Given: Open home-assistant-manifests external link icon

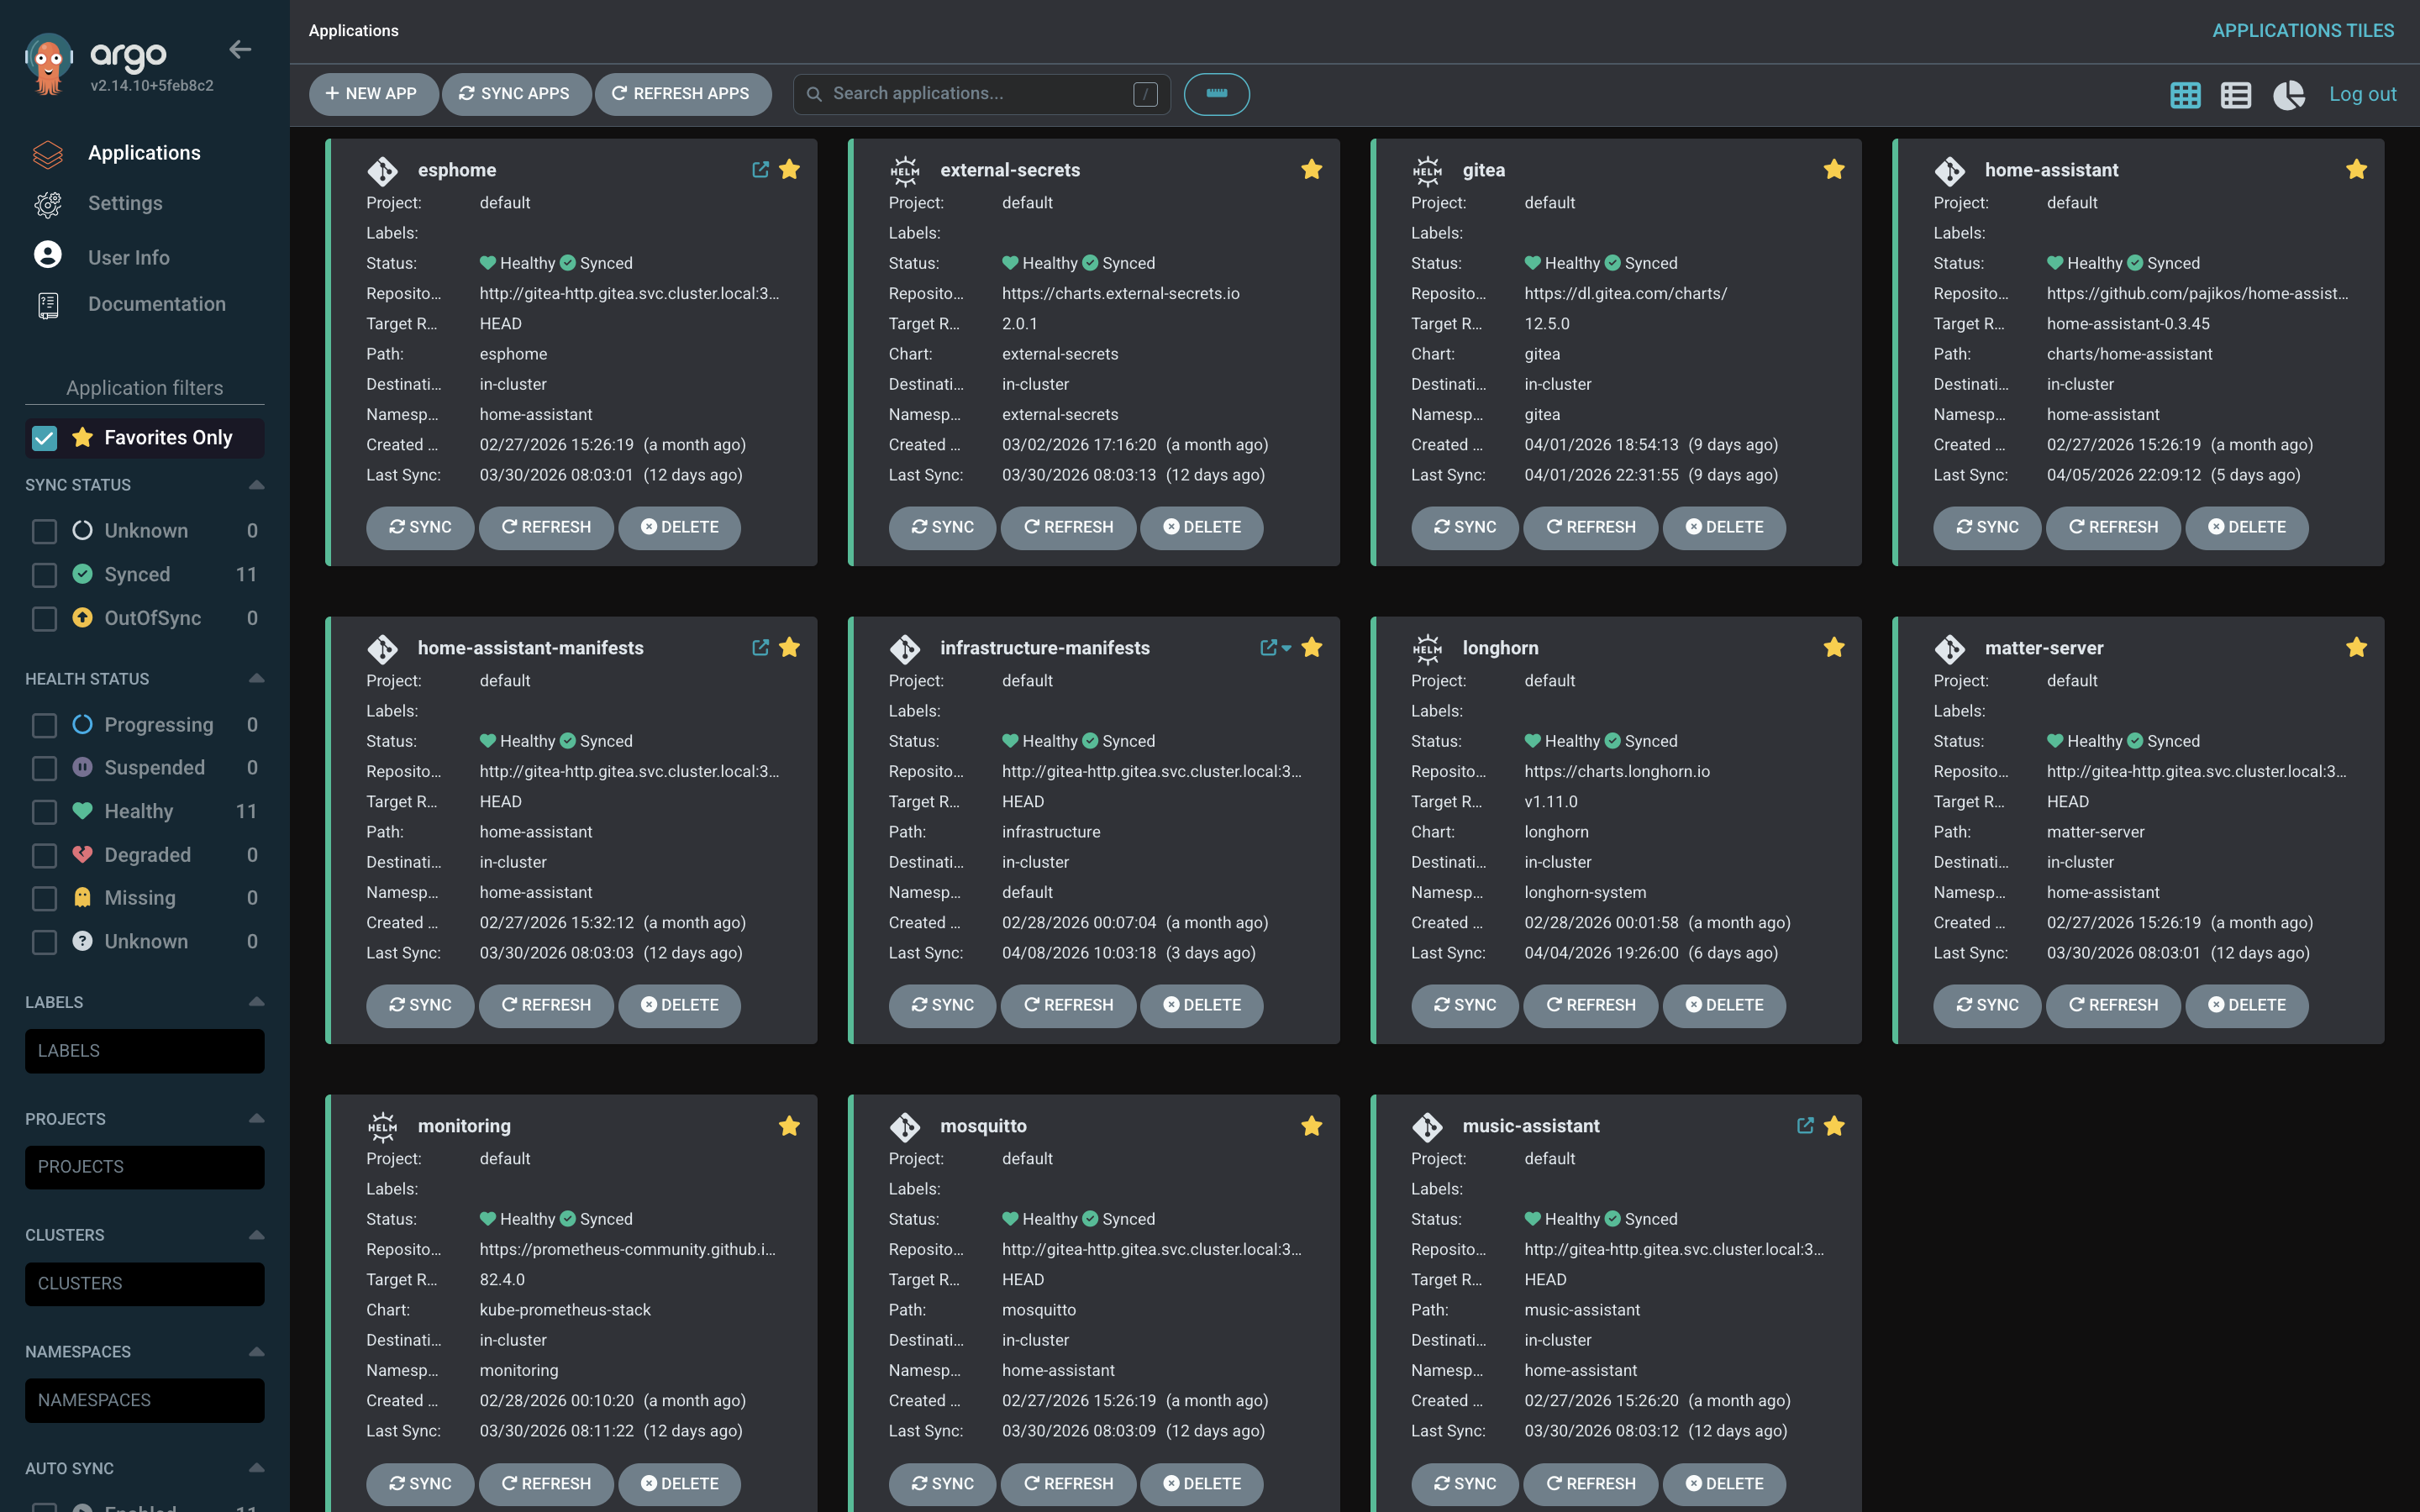Looking at the screenshot, I should tap(760, 647).
